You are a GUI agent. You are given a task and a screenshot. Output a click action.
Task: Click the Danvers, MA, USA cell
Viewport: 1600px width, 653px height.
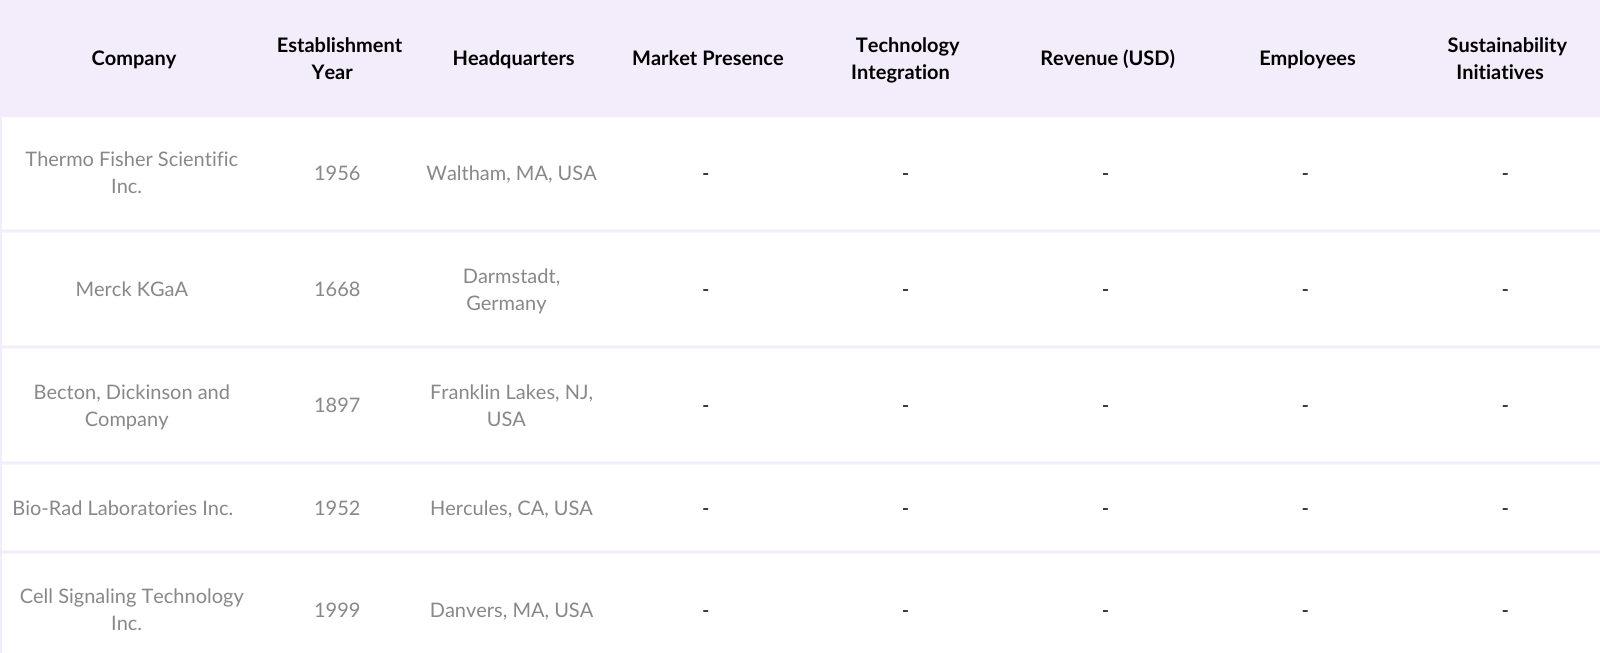[511, 610]
